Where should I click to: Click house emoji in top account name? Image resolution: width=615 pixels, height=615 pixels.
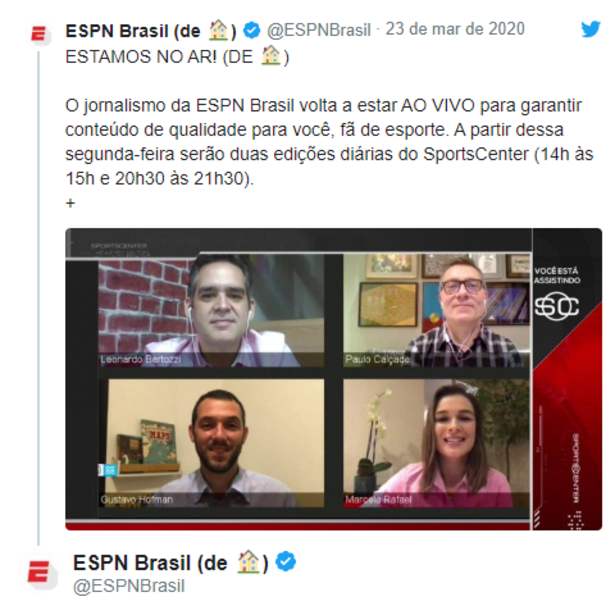click(x=219, y=31)
